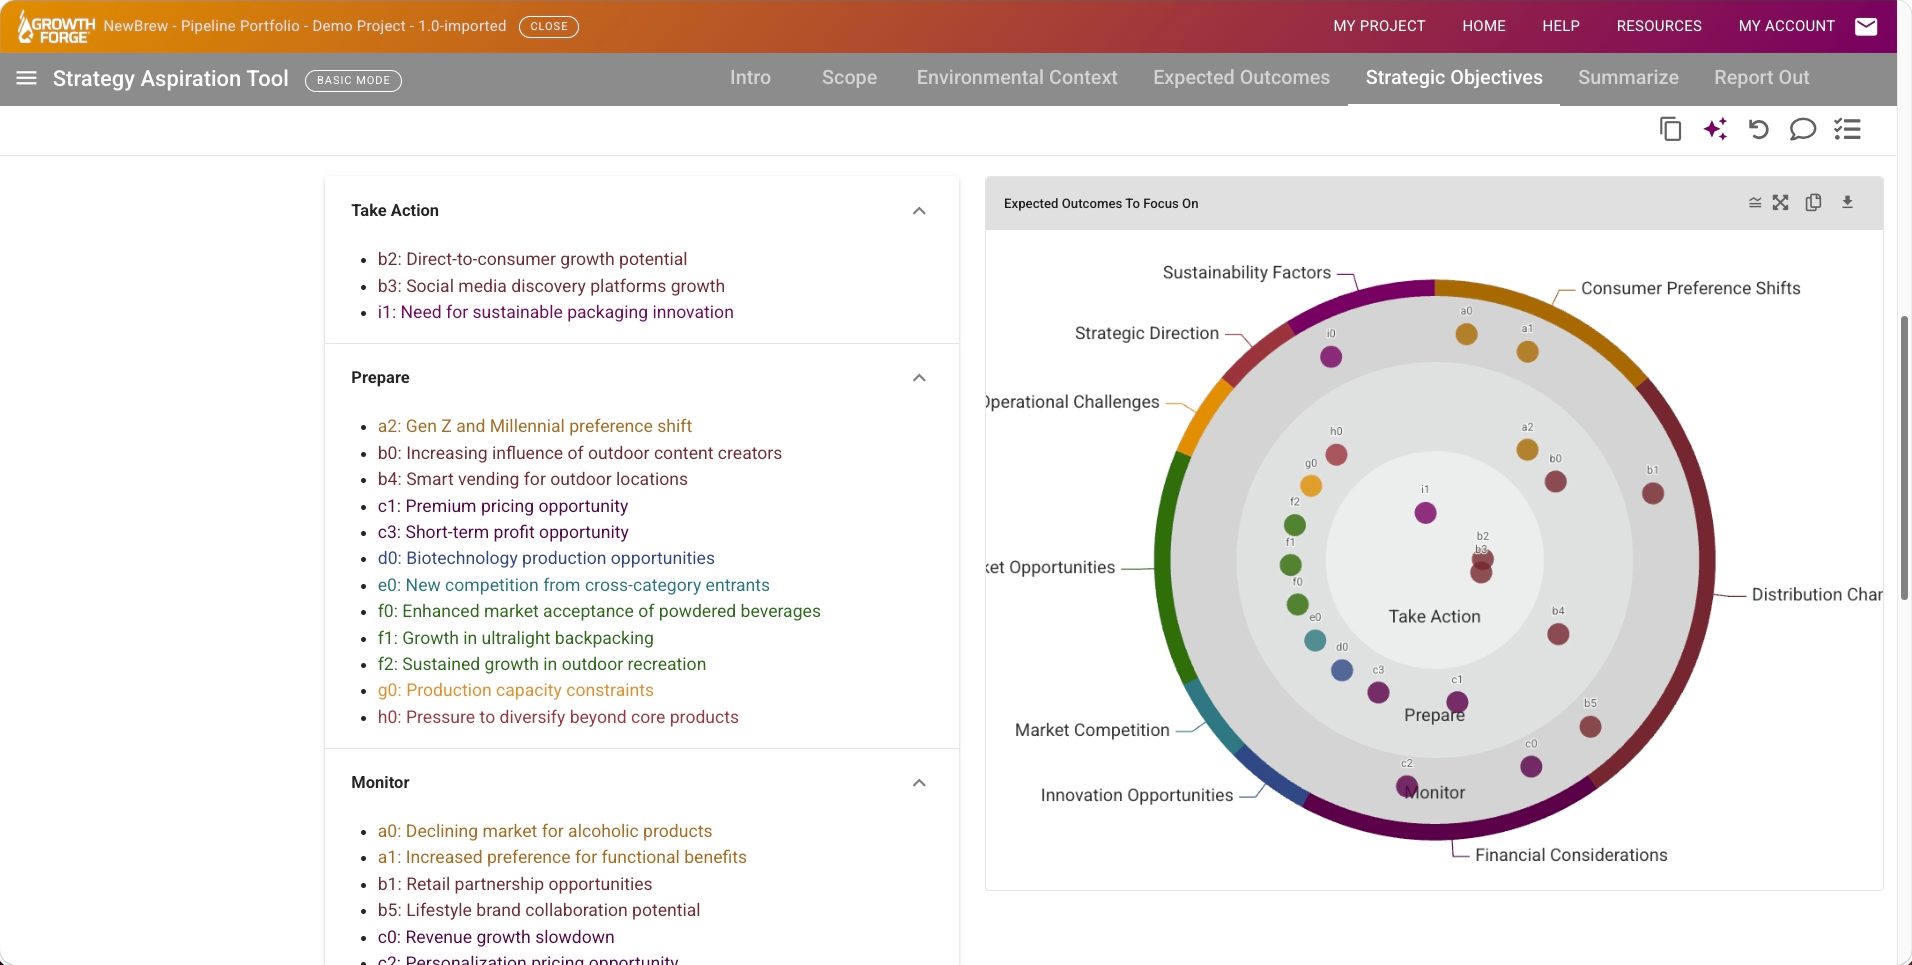Click the c0 dot in Monitor ring
Viewport: 1912px width, 965px height.
point(1530,767)
